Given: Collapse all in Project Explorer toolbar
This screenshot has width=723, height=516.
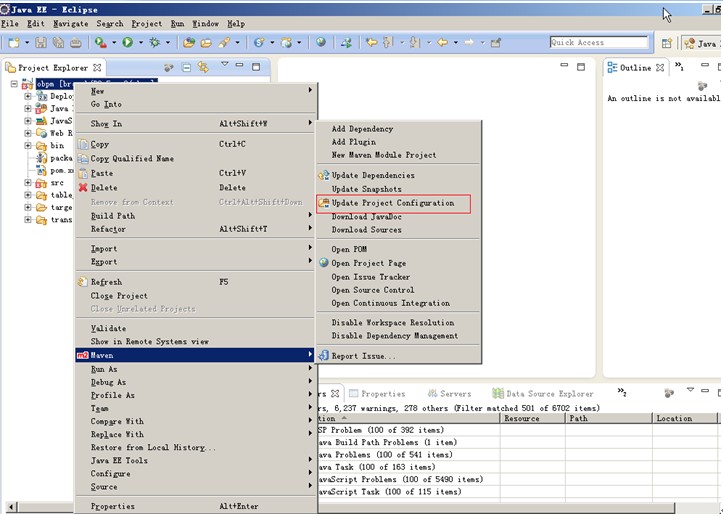Looking at the screenshot, I should coord(186,68).
